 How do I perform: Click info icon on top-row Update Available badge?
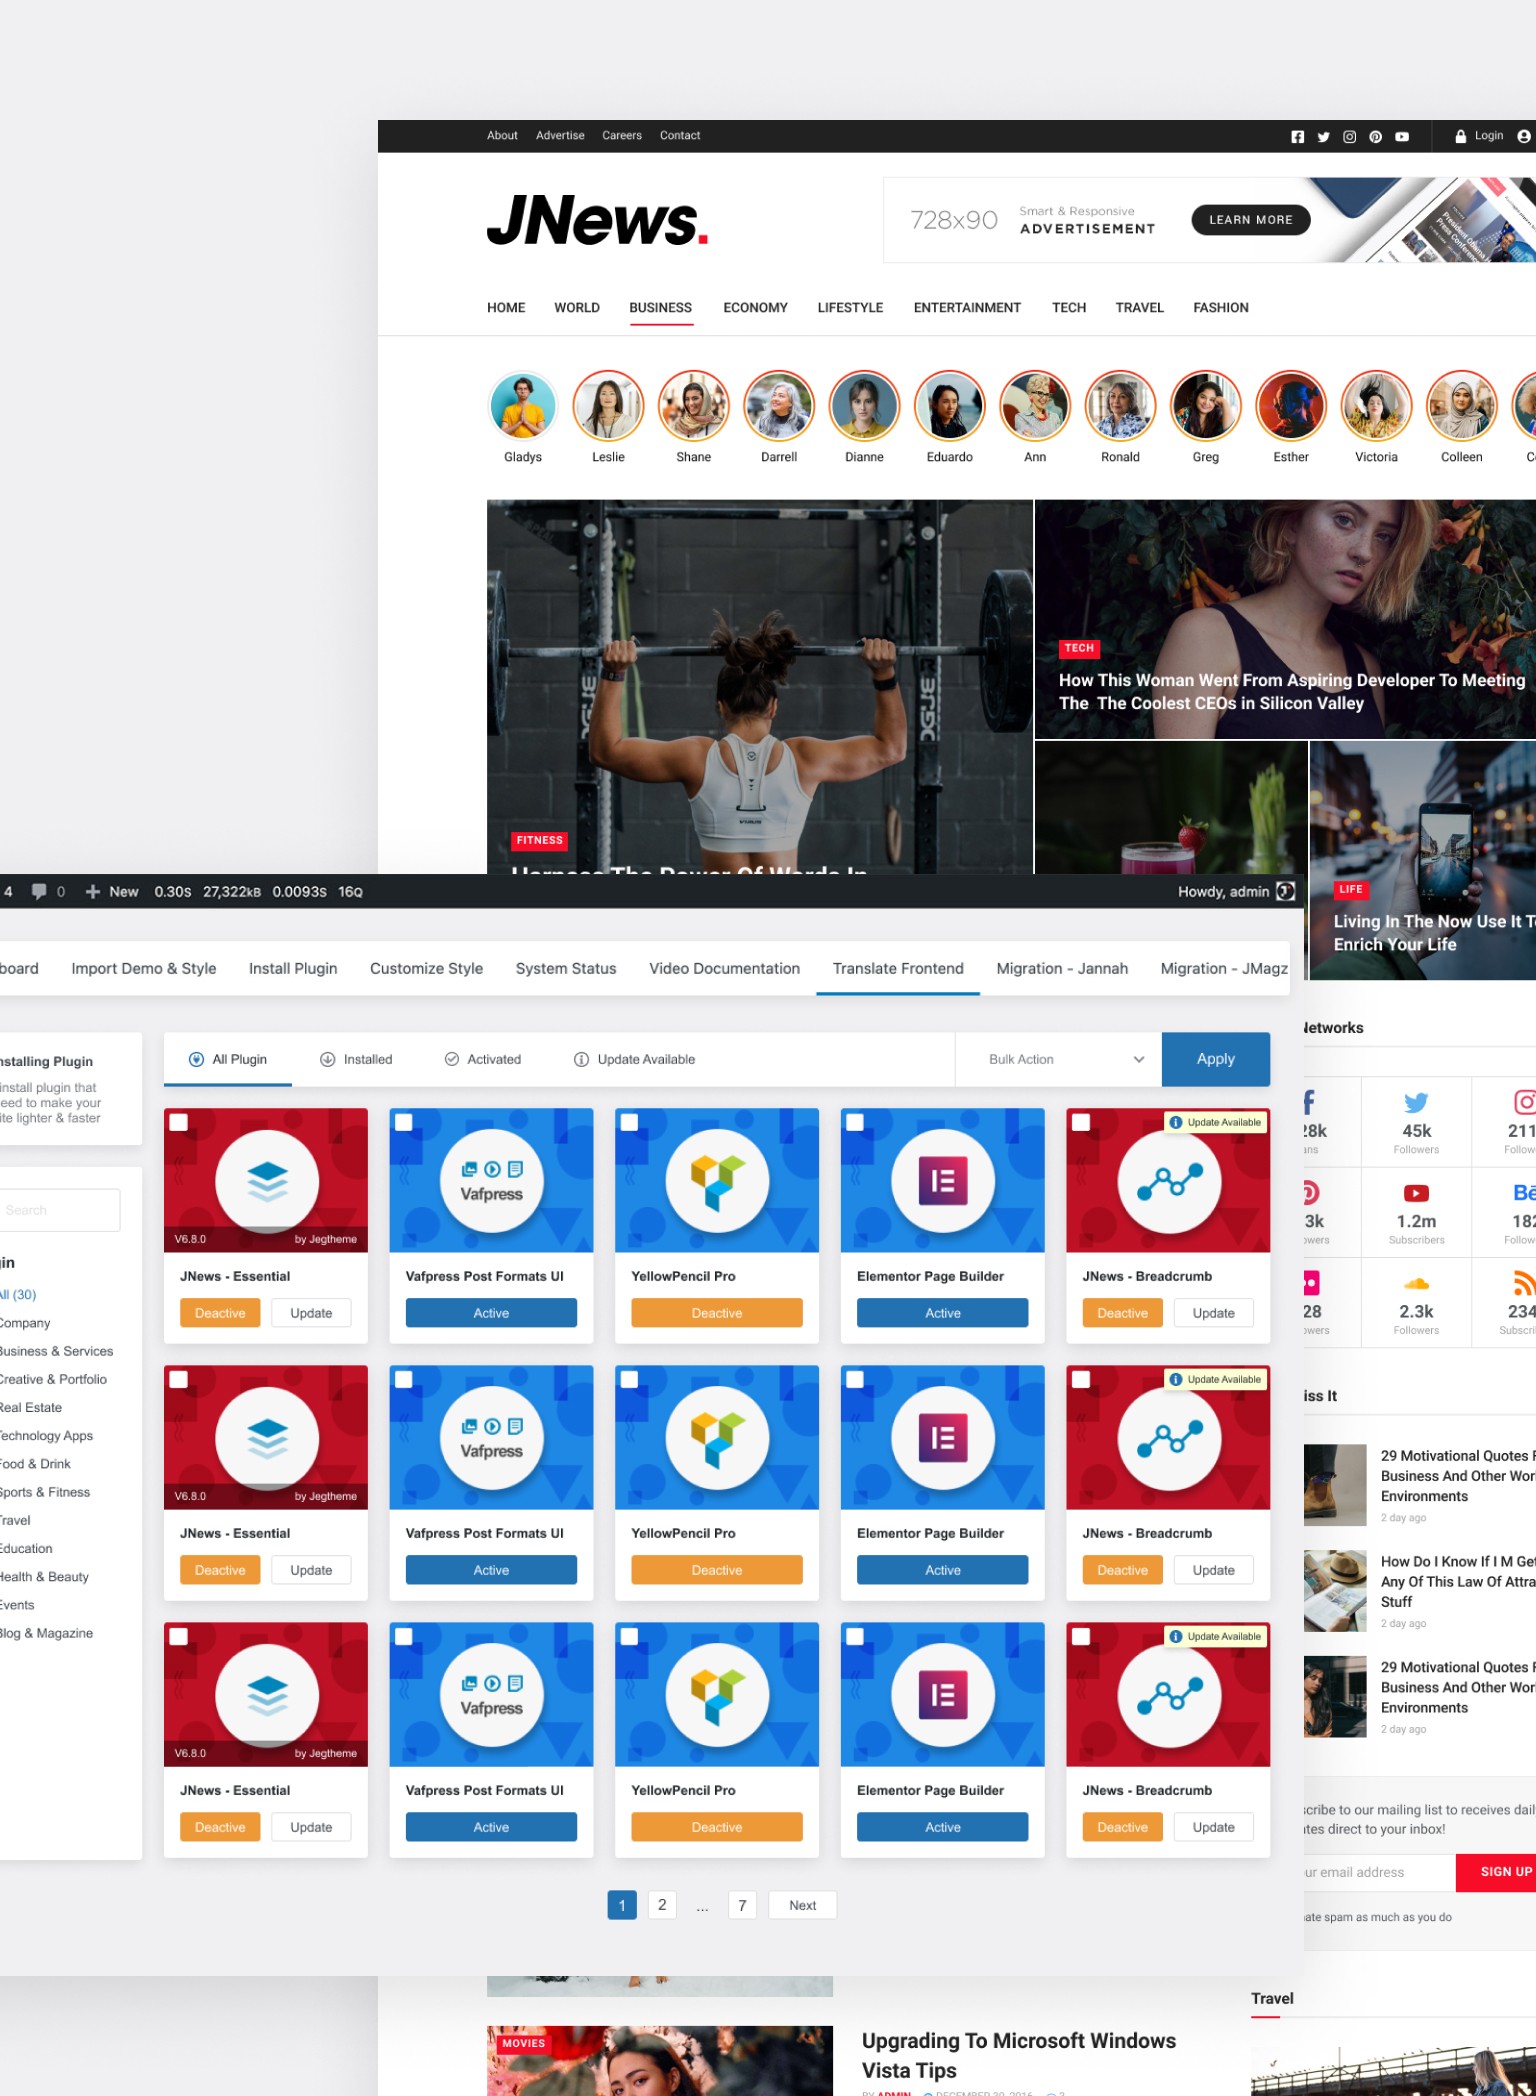(1176, 1122)
